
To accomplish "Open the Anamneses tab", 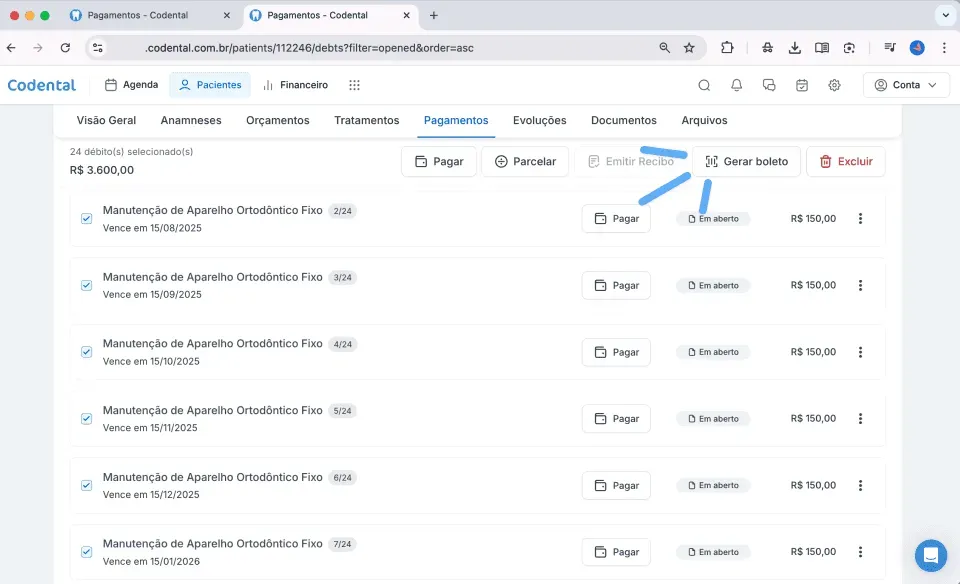I will click(191, 121).
